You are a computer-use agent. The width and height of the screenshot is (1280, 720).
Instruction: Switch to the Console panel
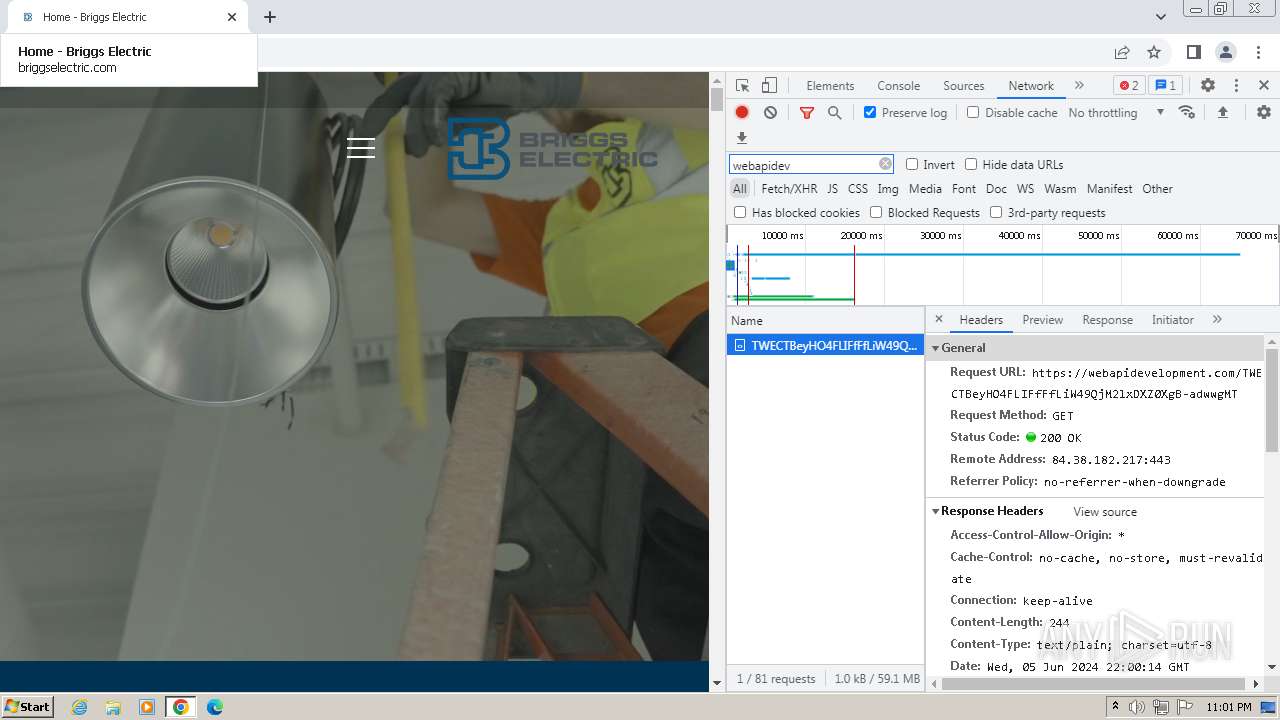point(898,86)
